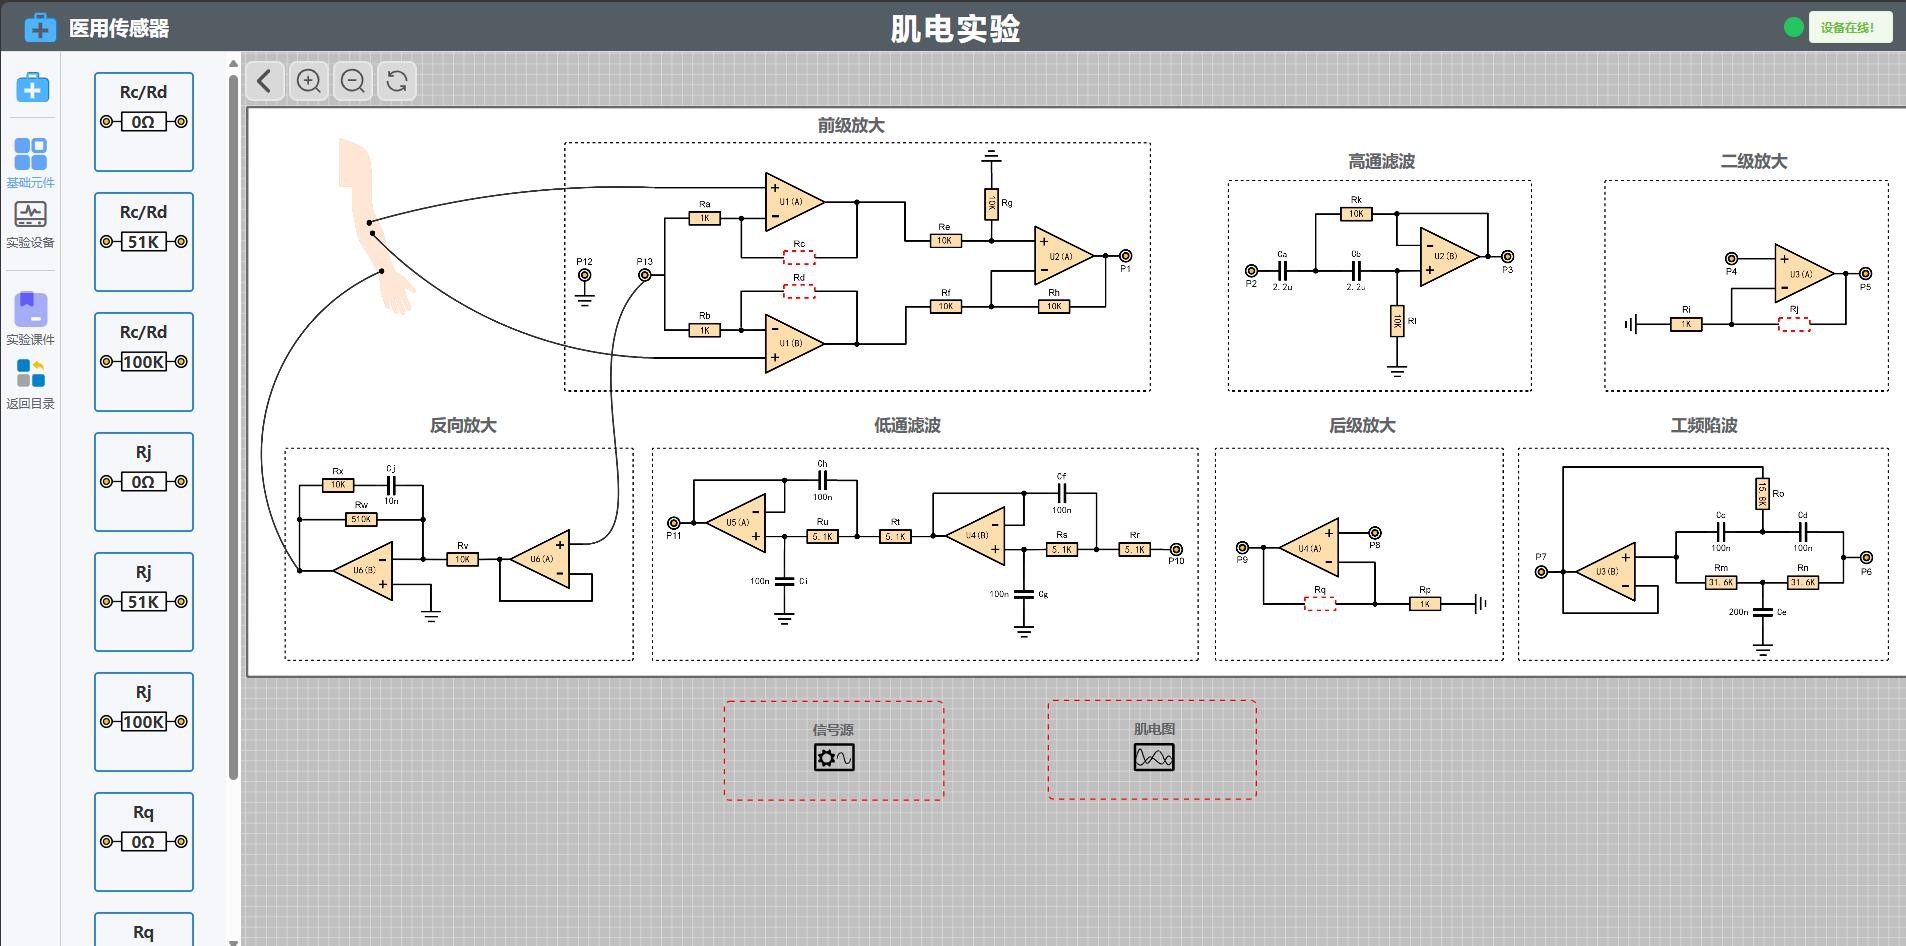Viewport: 1906px width, 946px height.
Task: Click terminal P2 of high-pass filter input
Action: coord(1251,270)
